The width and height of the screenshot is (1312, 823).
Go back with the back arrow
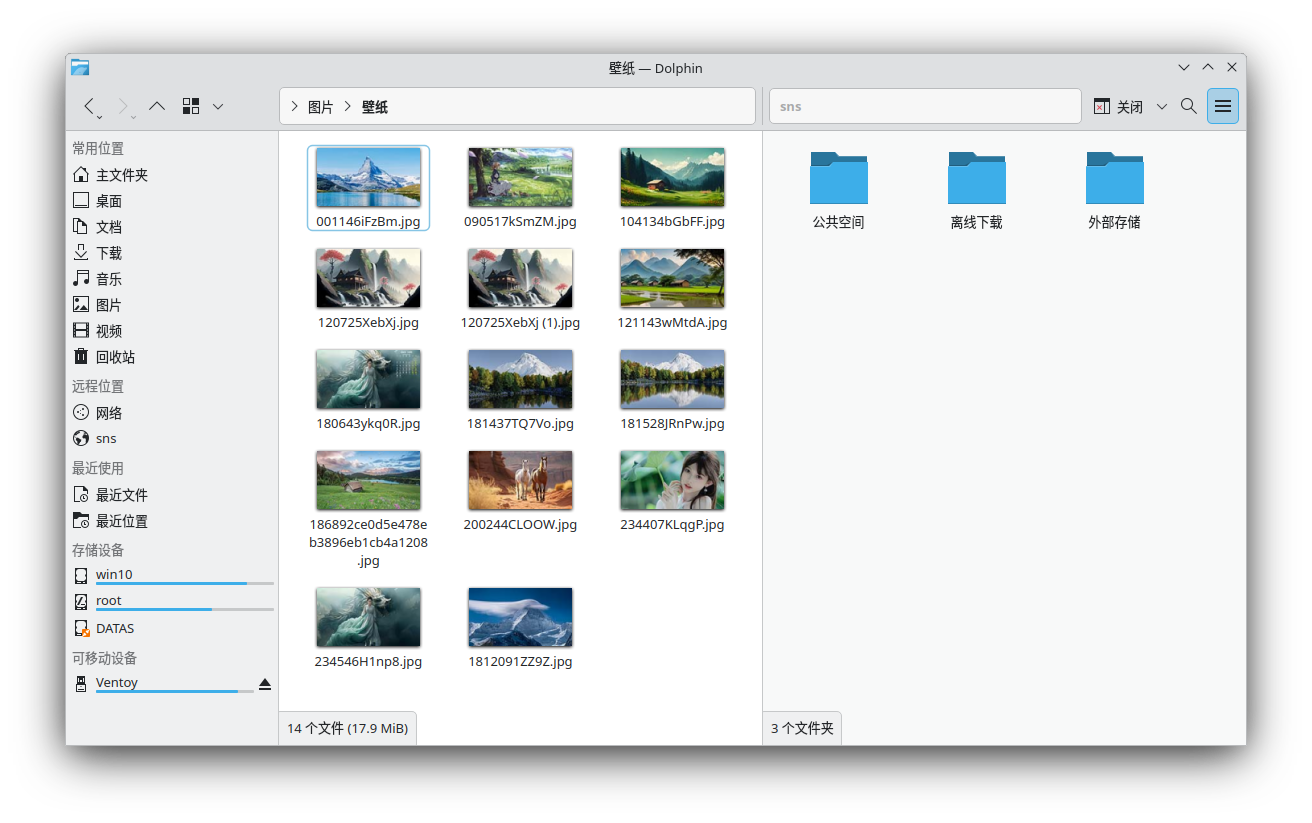[90, 106]
